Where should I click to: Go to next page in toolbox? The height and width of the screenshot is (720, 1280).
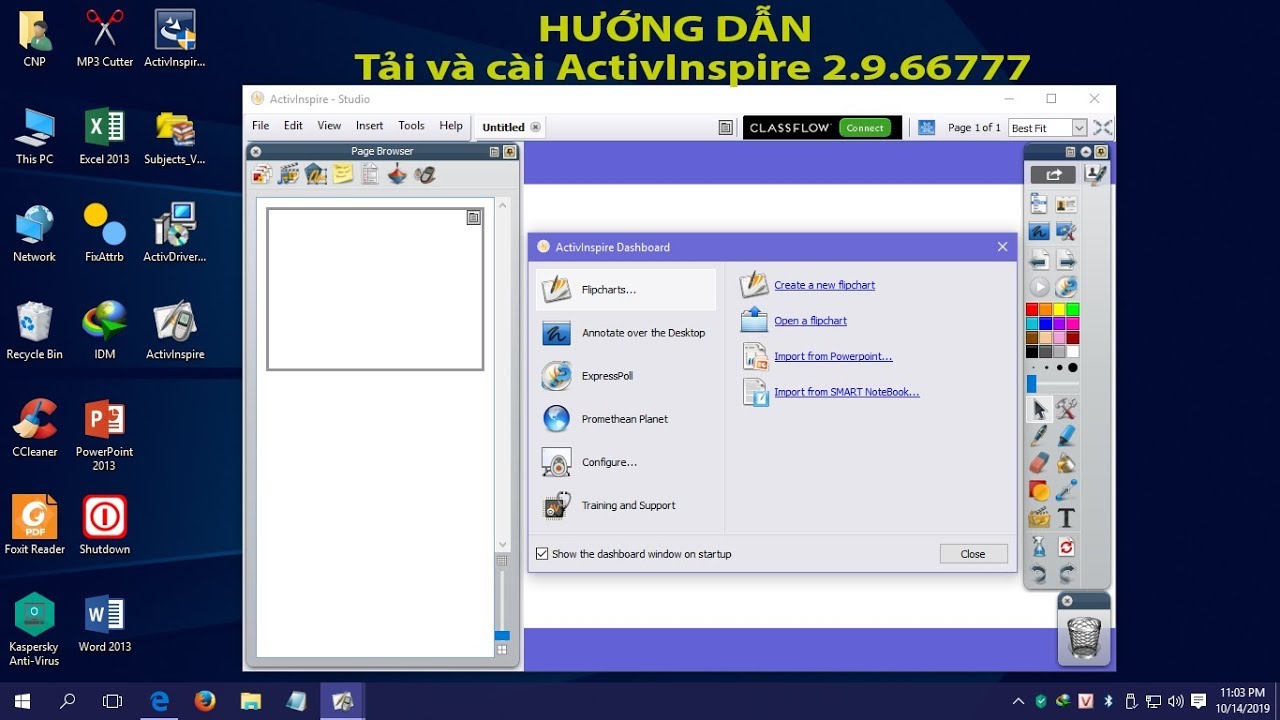(x=1067, y=260)
